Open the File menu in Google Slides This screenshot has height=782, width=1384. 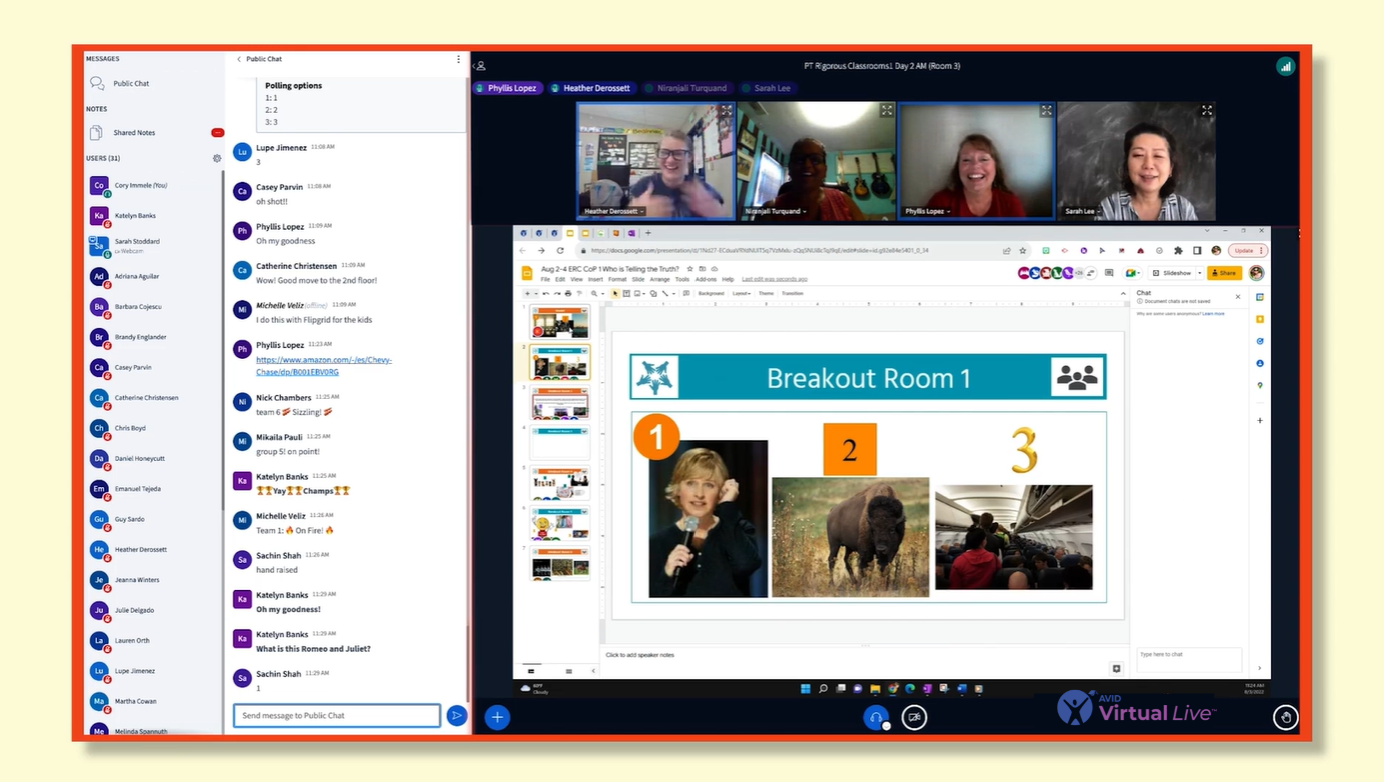(x=545, y=279)
